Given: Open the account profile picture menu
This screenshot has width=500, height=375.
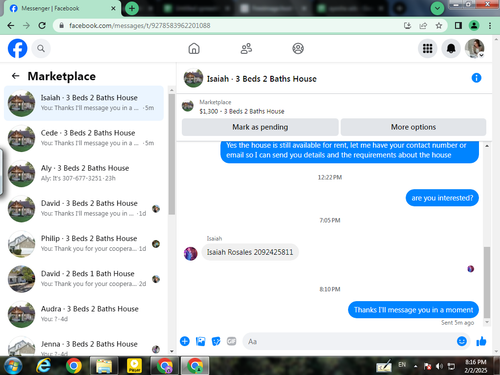Looking at the screenshot, I should 475,49.
